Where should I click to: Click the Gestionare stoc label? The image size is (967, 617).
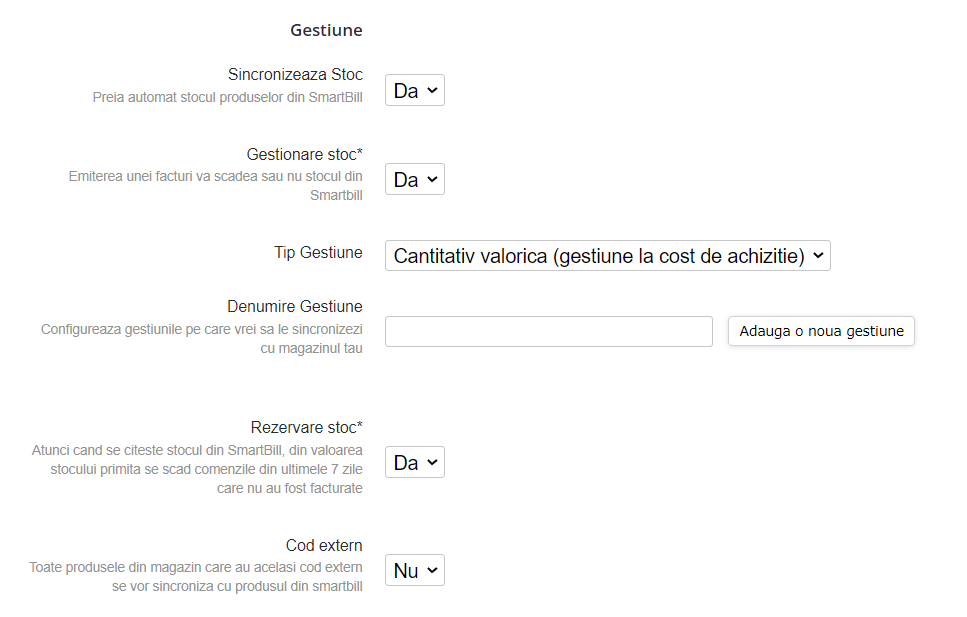306,154
